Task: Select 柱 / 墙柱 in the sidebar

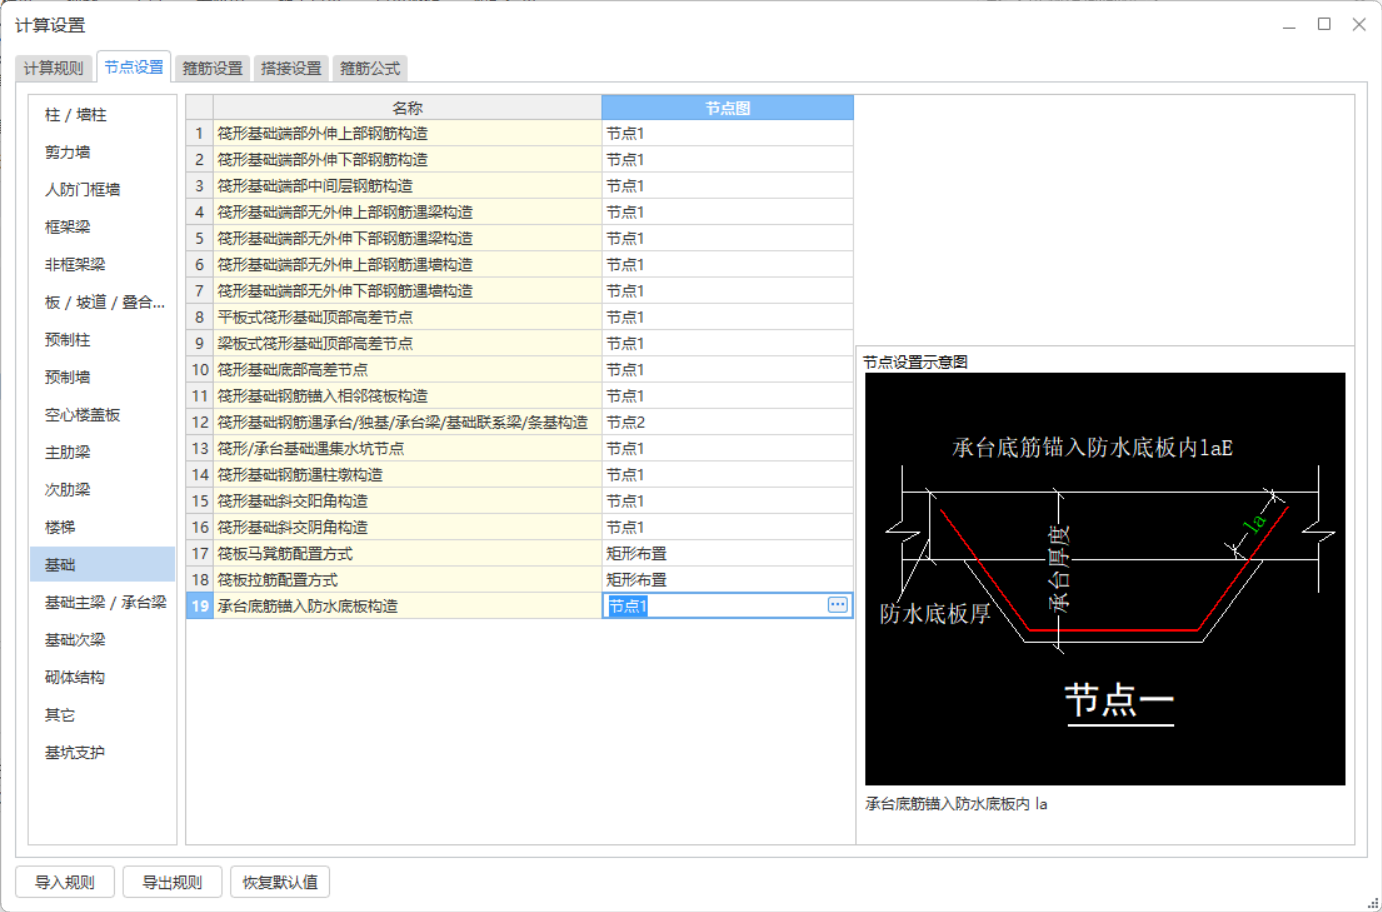Action: [102, 115]
